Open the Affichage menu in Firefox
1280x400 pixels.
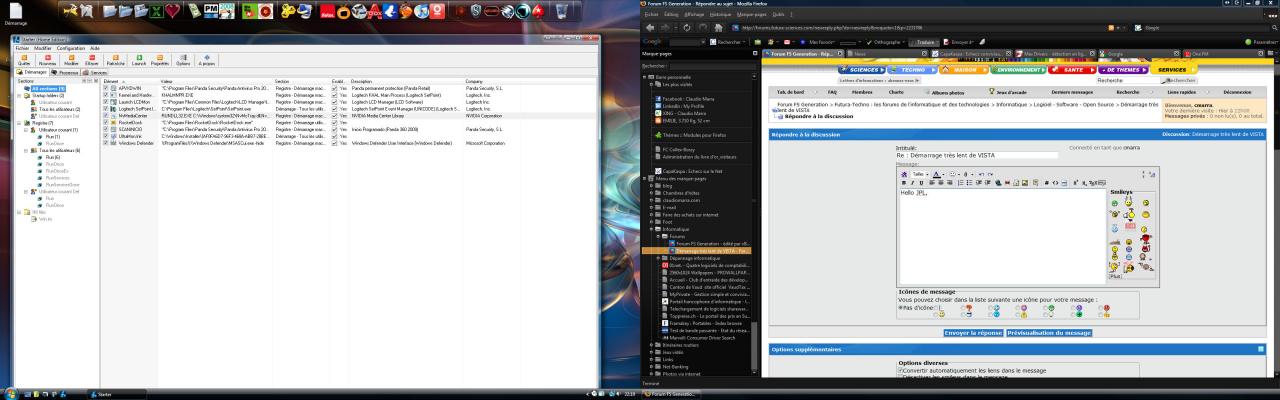694,14
